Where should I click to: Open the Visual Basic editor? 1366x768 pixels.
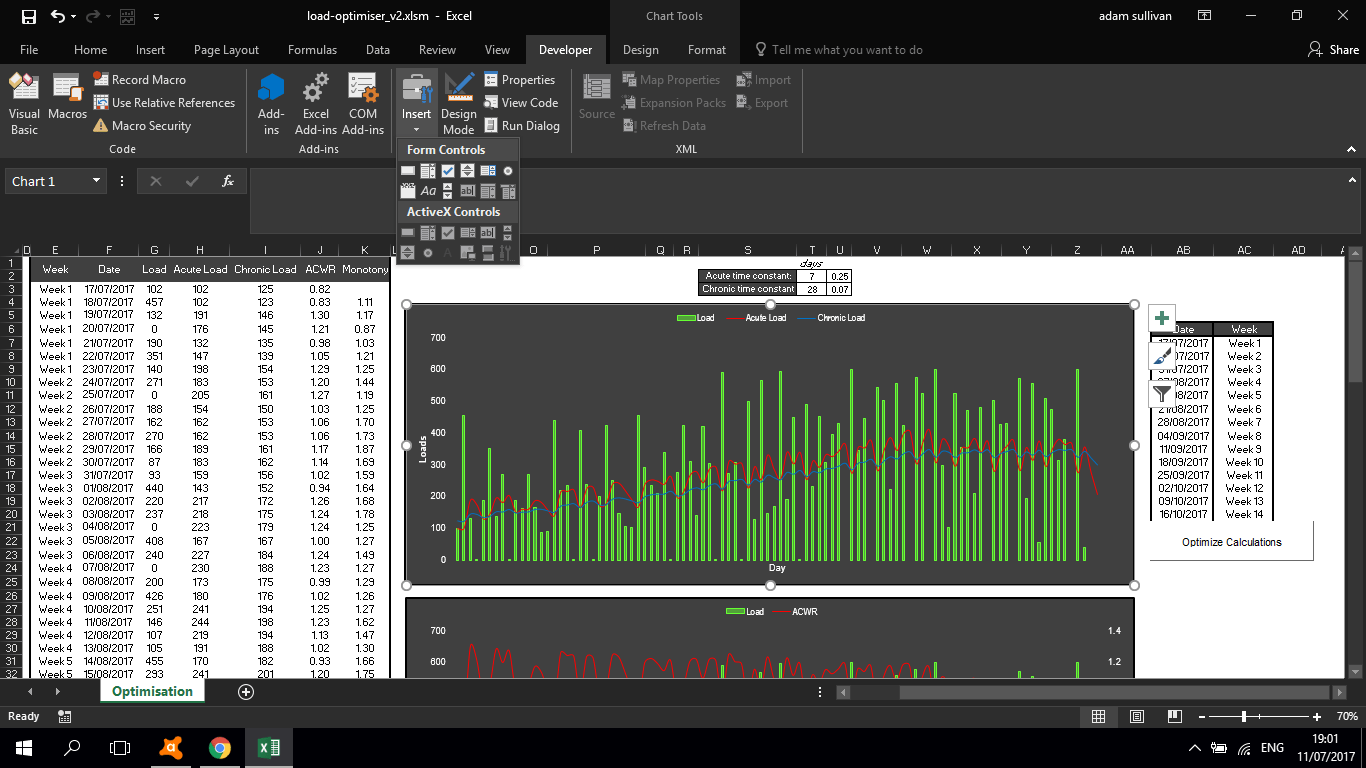[24, 104]
